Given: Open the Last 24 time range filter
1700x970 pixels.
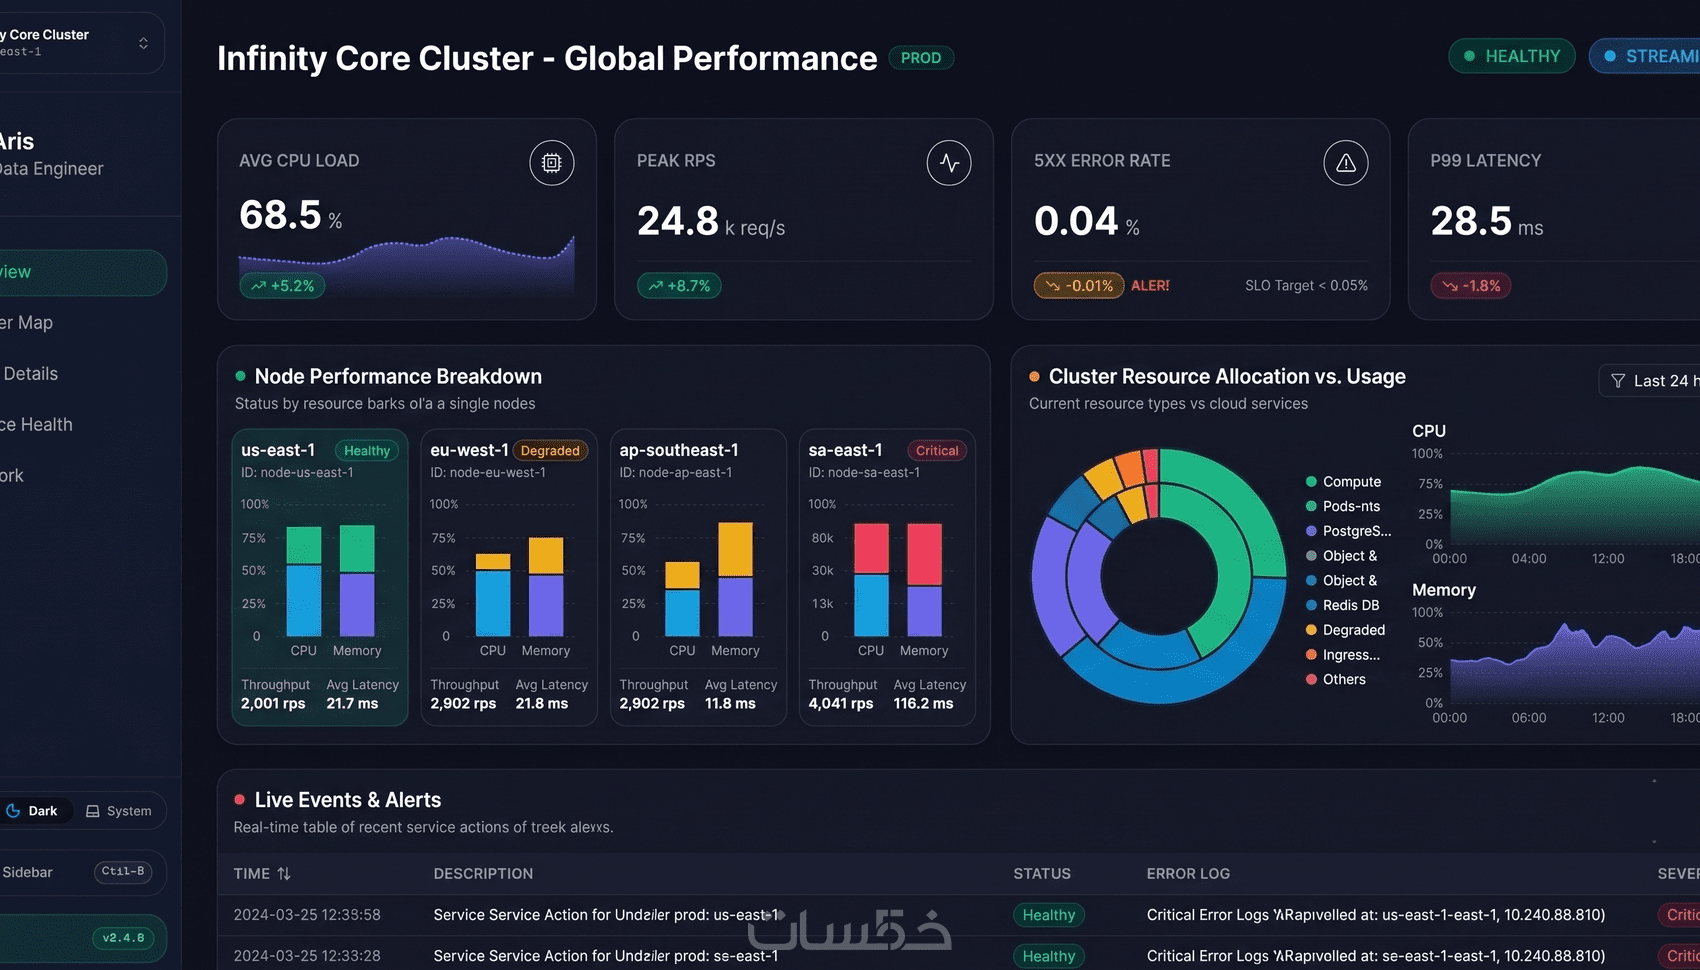Looking at the screenshot, I should tap(1651, 381).
